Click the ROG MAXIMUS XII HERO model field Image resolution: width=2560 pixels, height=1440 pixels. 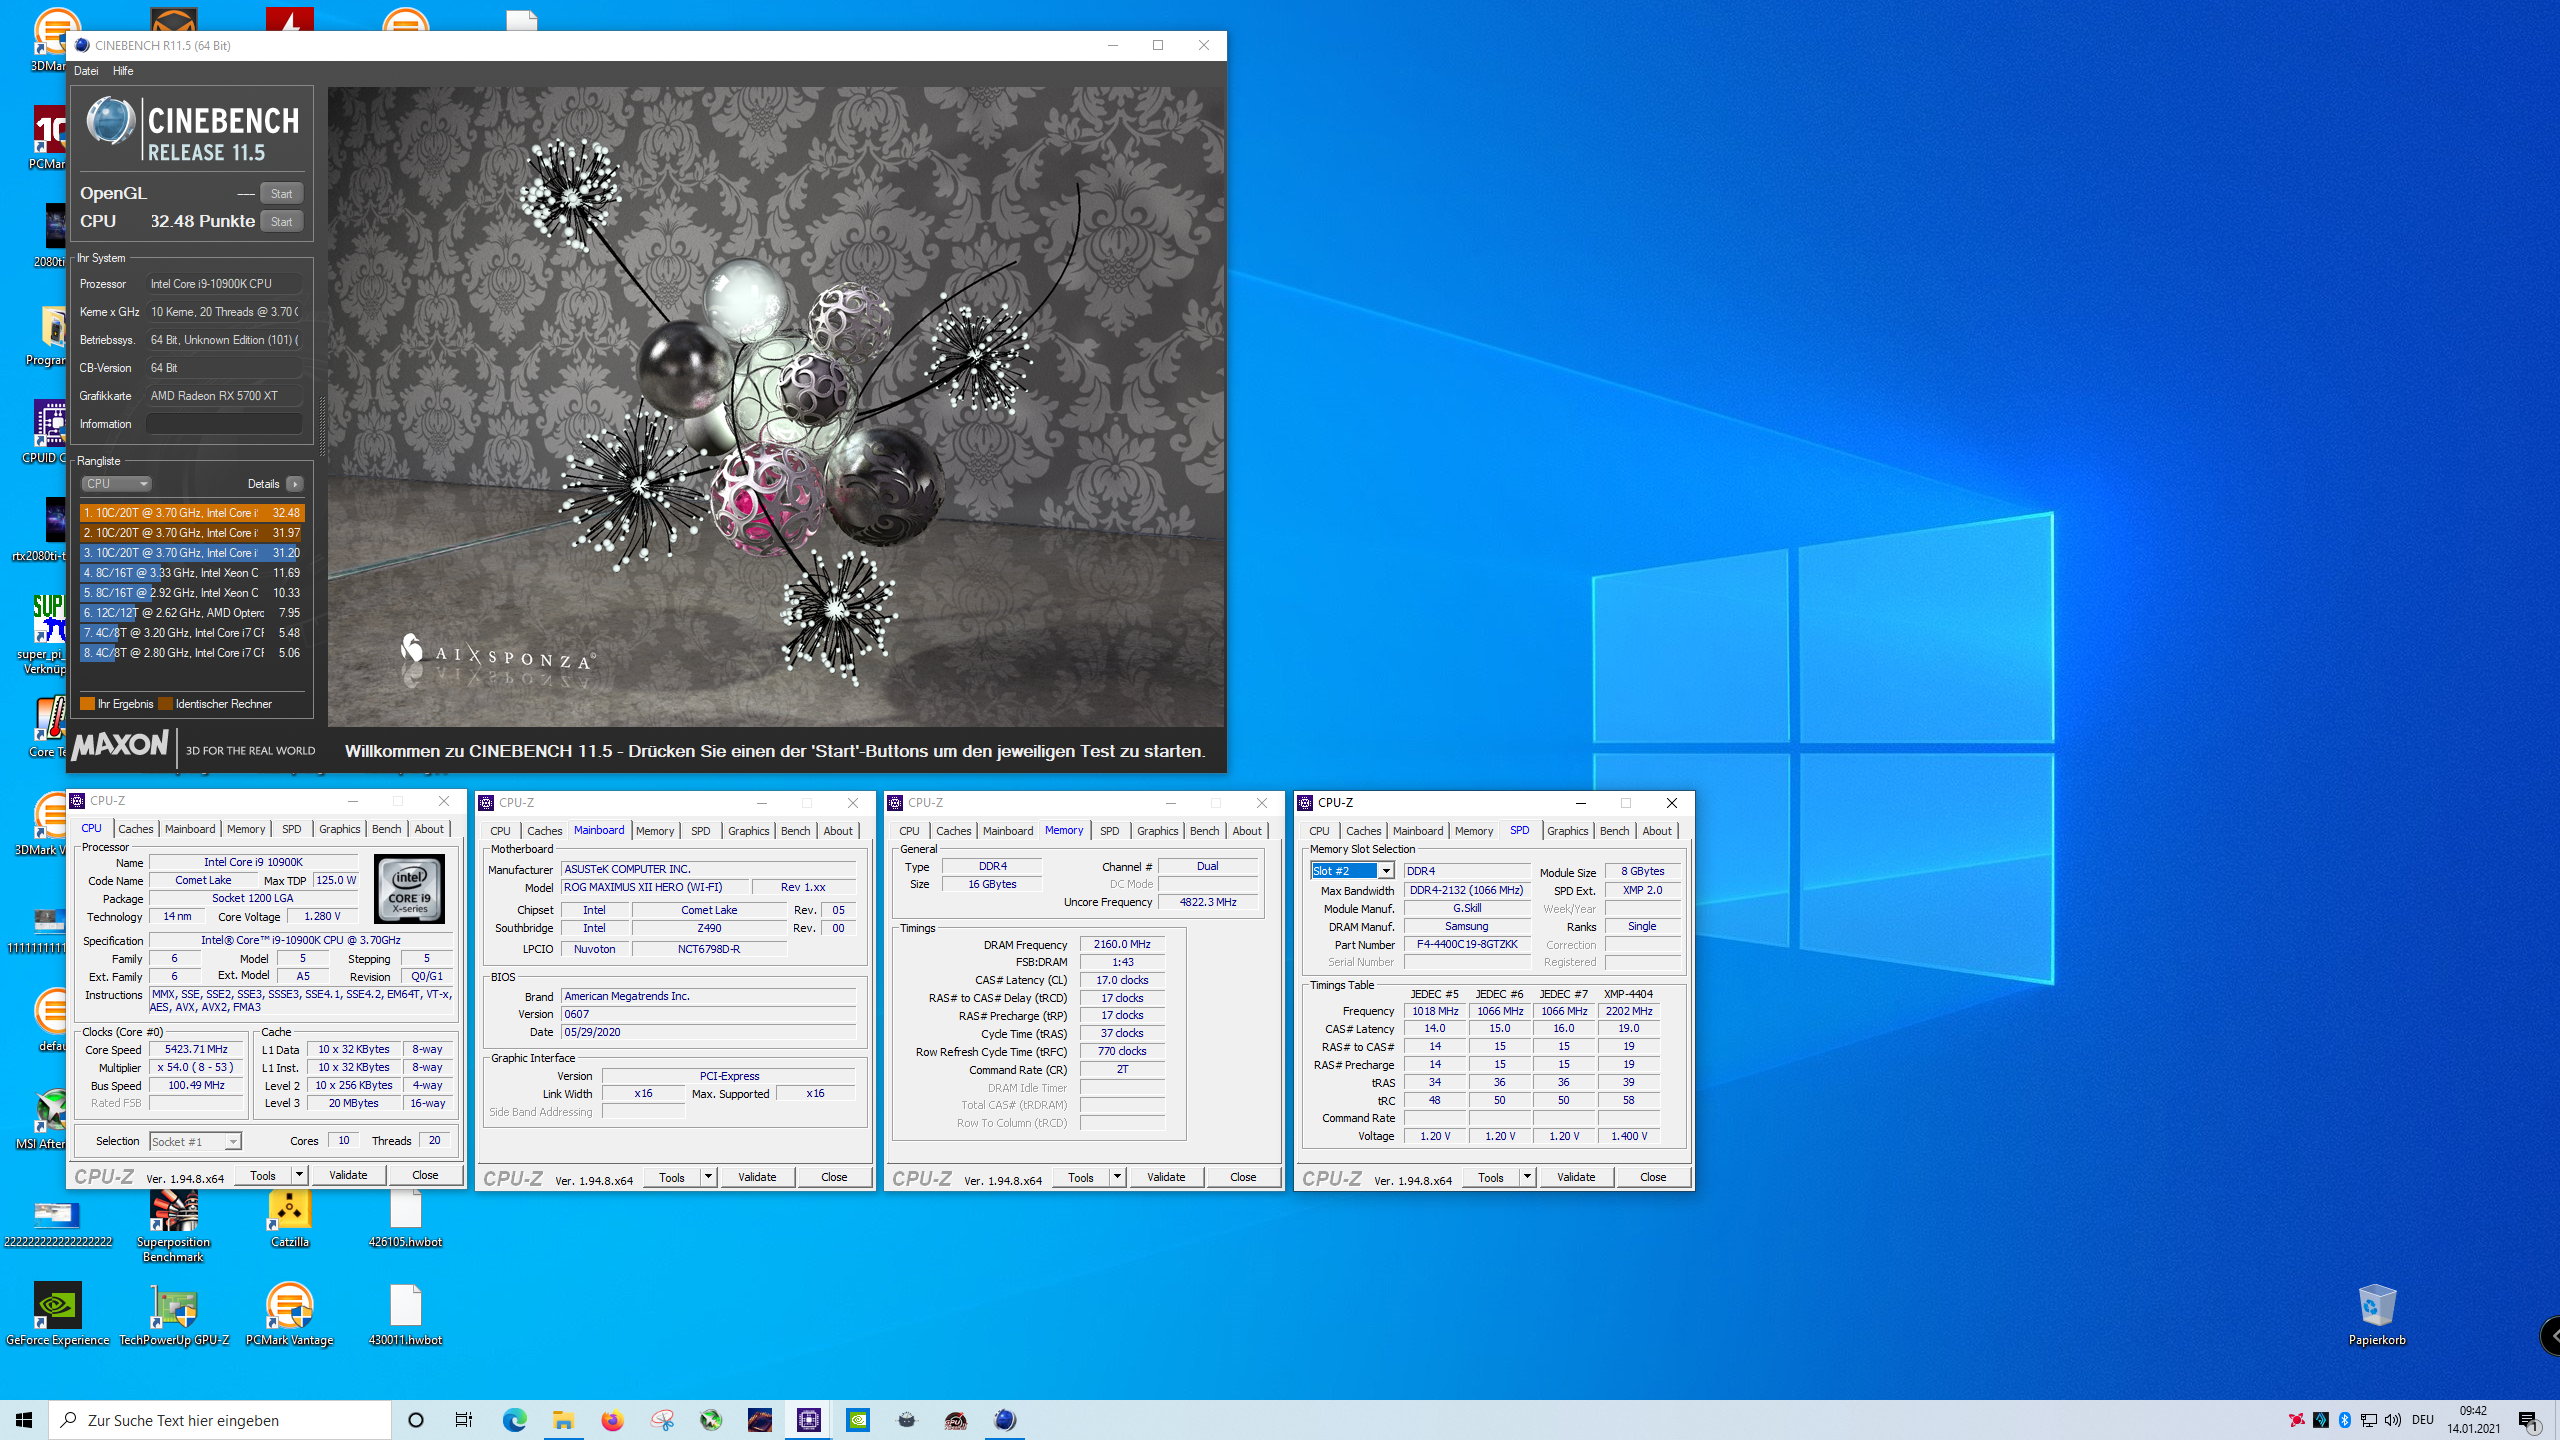[654, 887]
